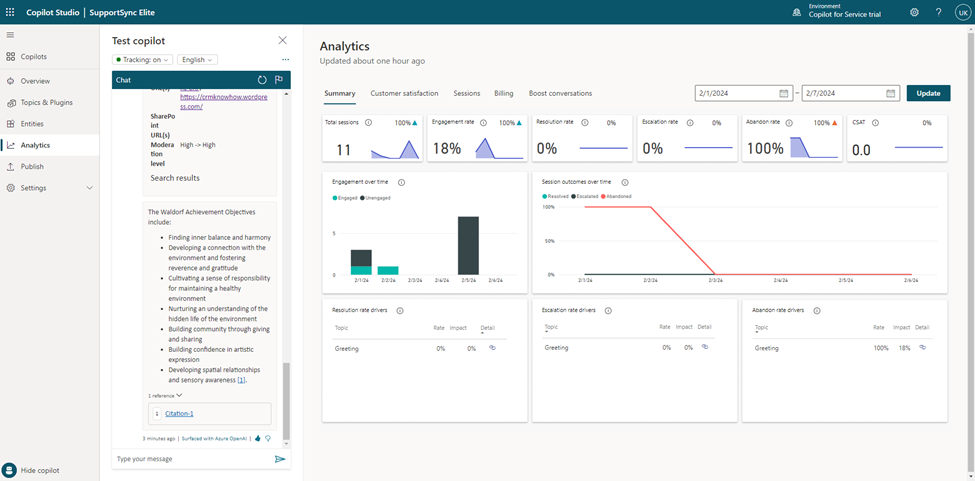This screenshot has width=975, height=481.
Task: Open info icon for Resolution rate drivers
Action: [400, 310]
